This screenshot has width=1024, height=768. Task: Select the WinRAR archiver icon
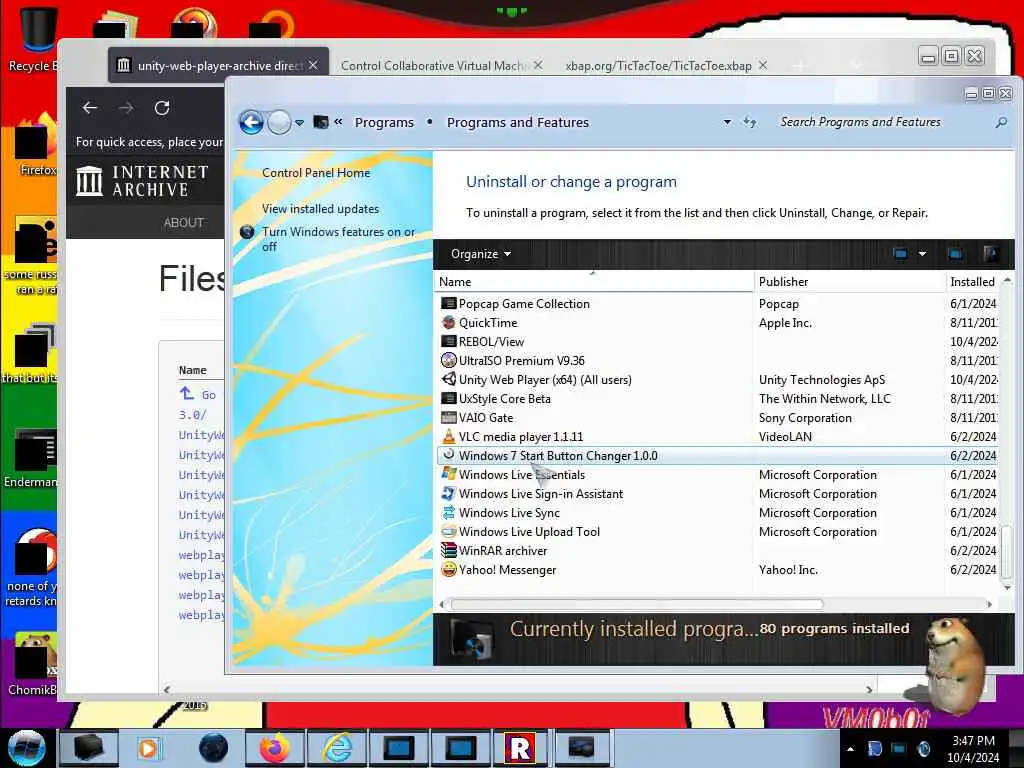tap(448, 550)
